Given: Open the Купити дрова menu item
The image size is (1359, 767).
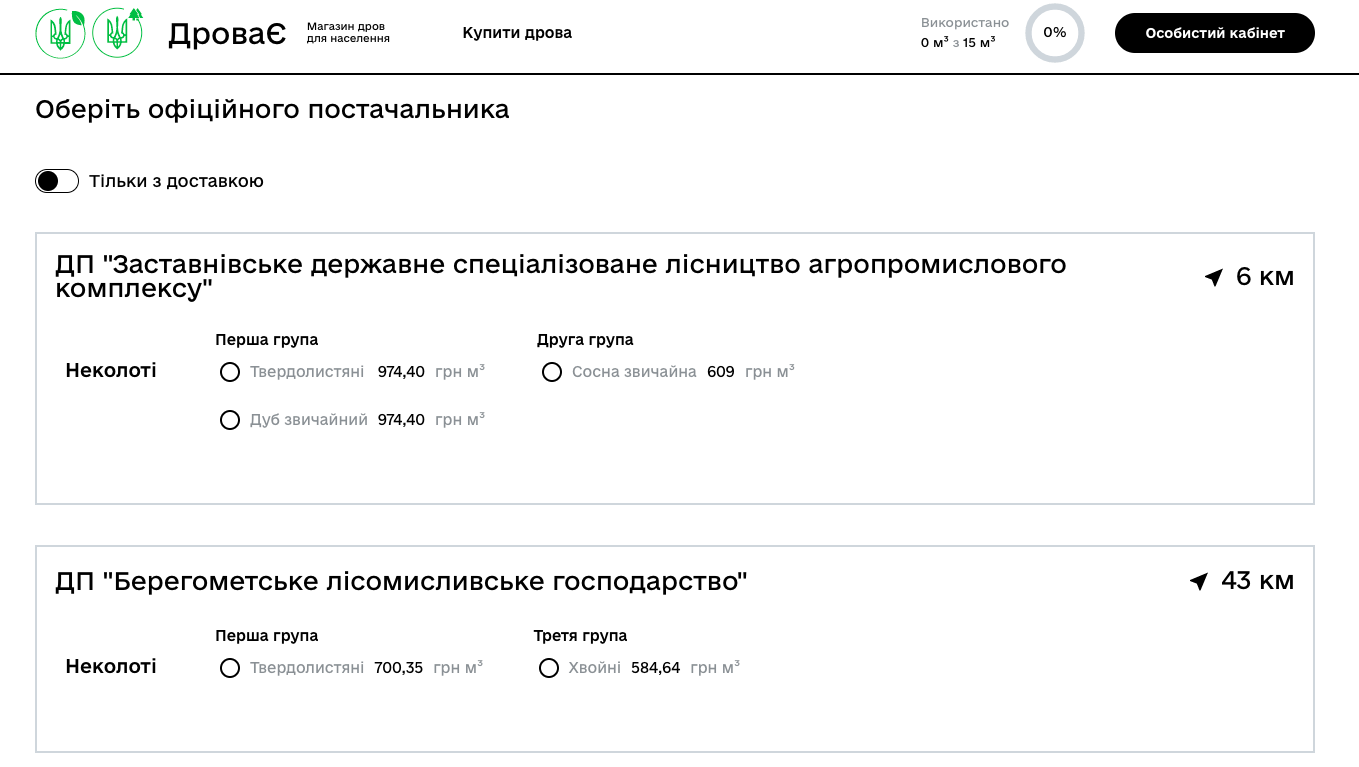Looking at the screenshot, I should pyautogui.click(x=517, y=33).
